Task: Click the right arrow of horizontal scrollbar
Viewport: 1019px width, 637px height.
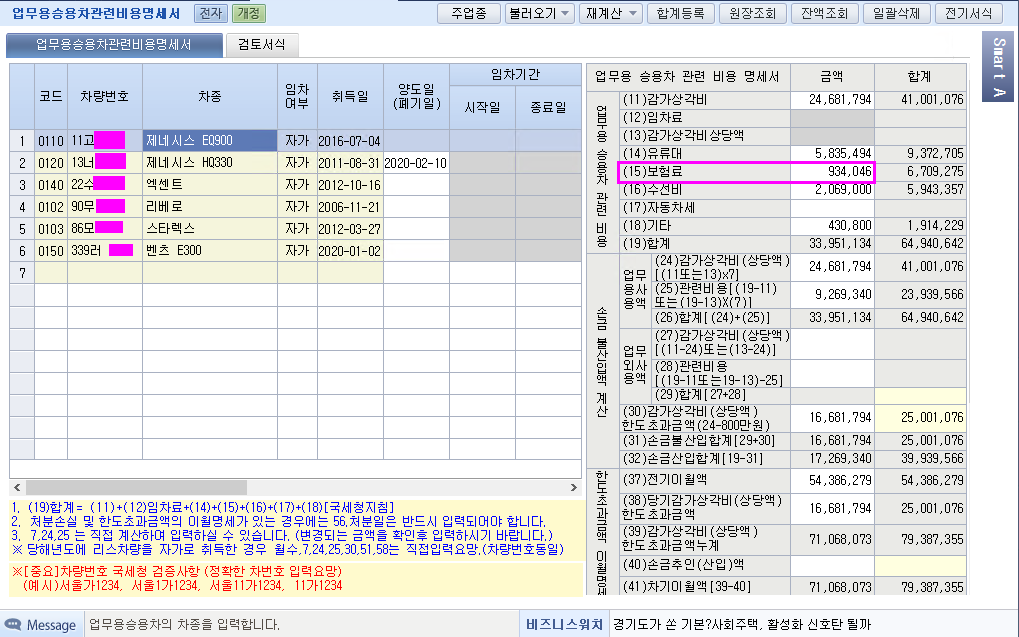Action: (x=573, y=487)
